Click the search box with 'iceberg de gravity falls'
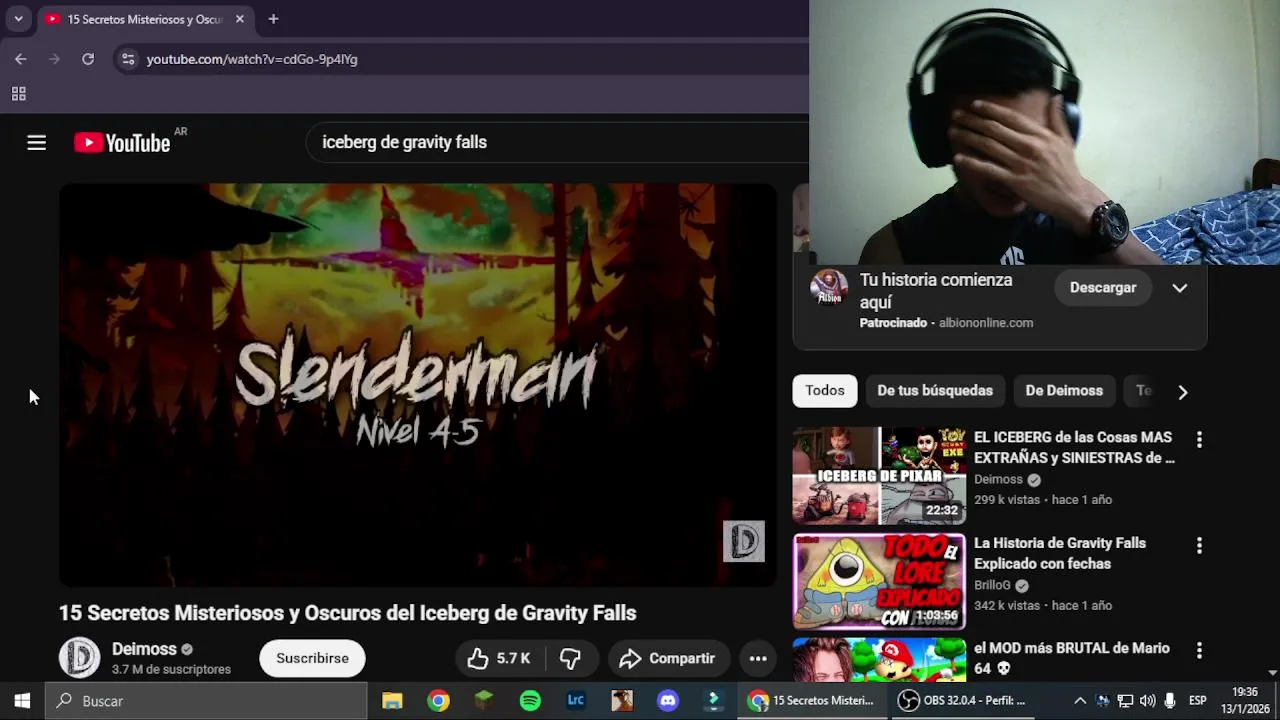Screen dimensions: 1280x720 (558, 143)
